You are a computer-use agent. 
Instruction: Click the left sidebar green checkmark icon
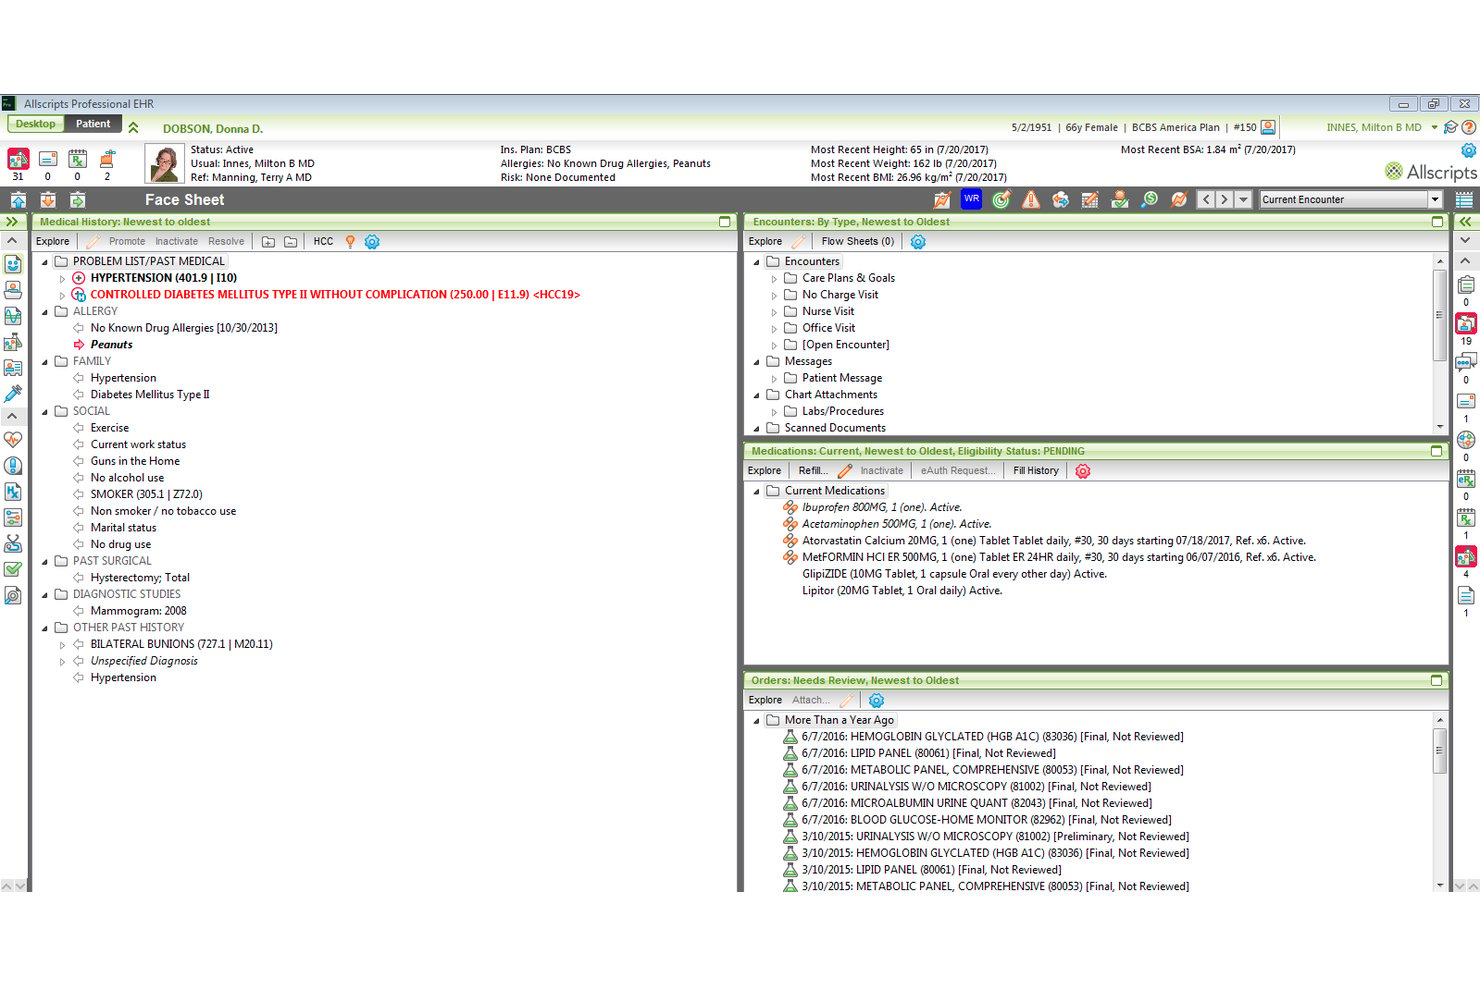[x=13, y=569]
